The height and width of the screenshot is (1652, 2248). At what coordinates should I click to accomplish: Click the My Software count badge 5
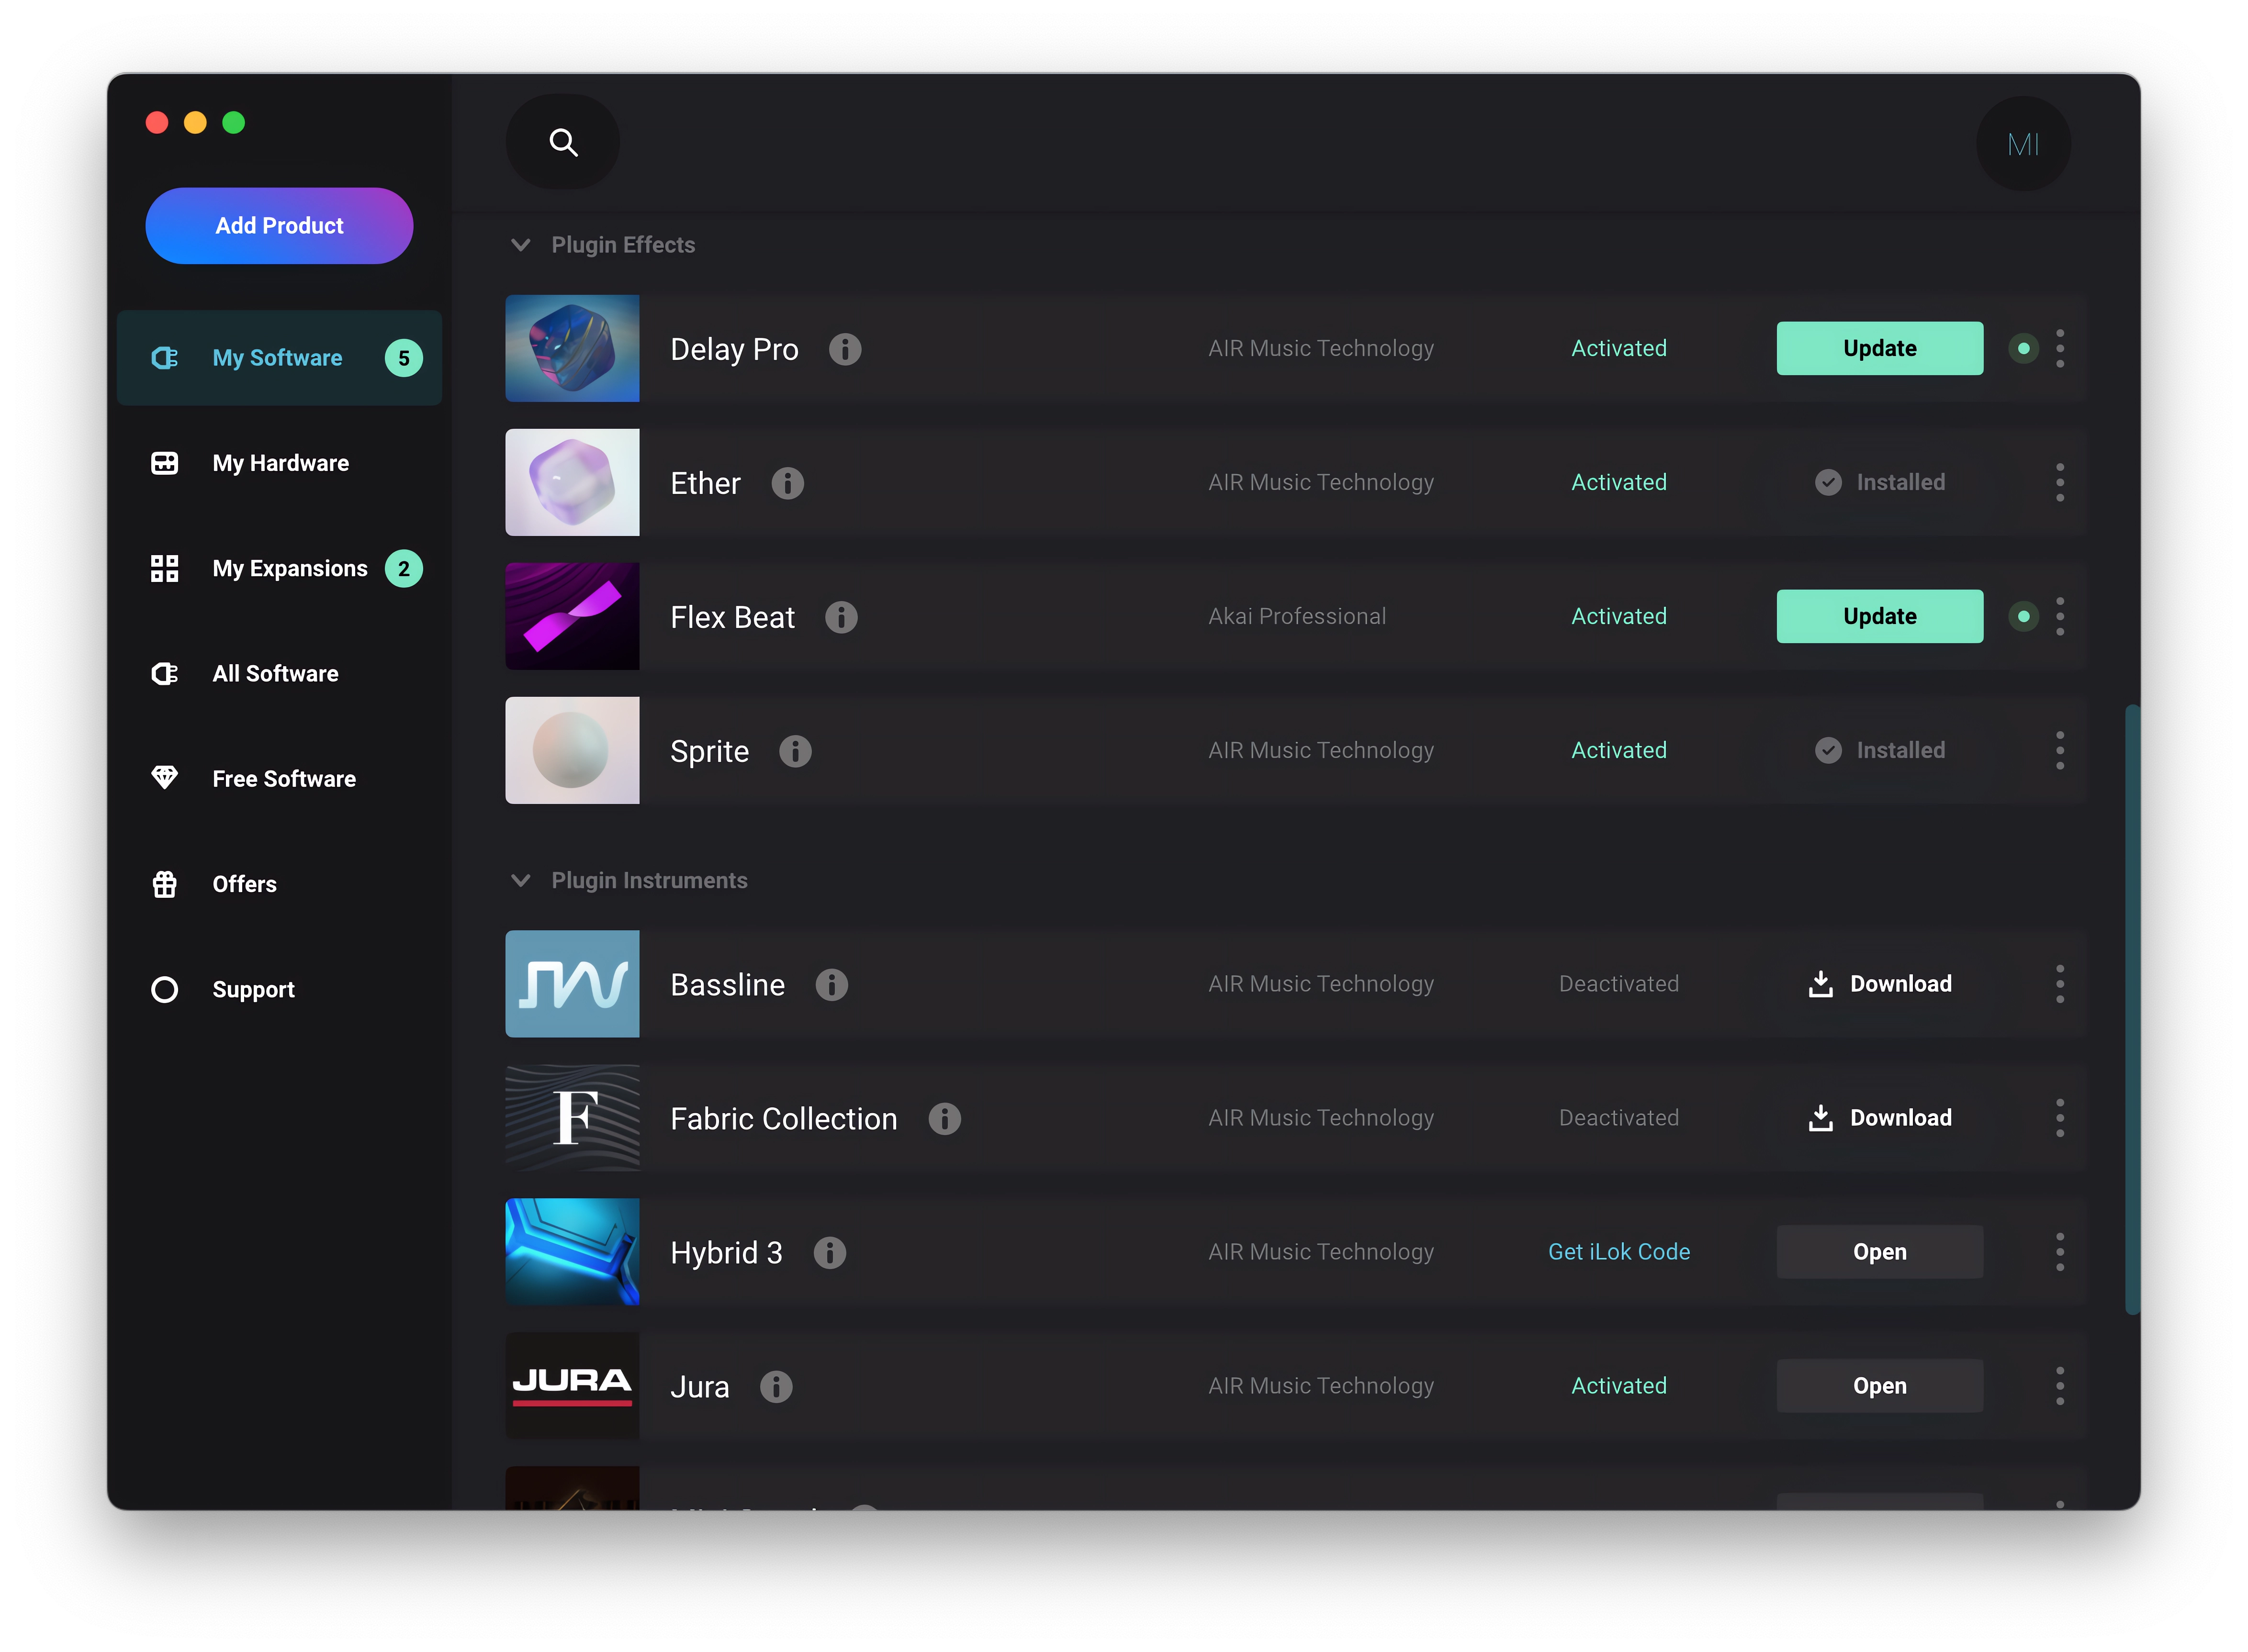tap(404, 358)
